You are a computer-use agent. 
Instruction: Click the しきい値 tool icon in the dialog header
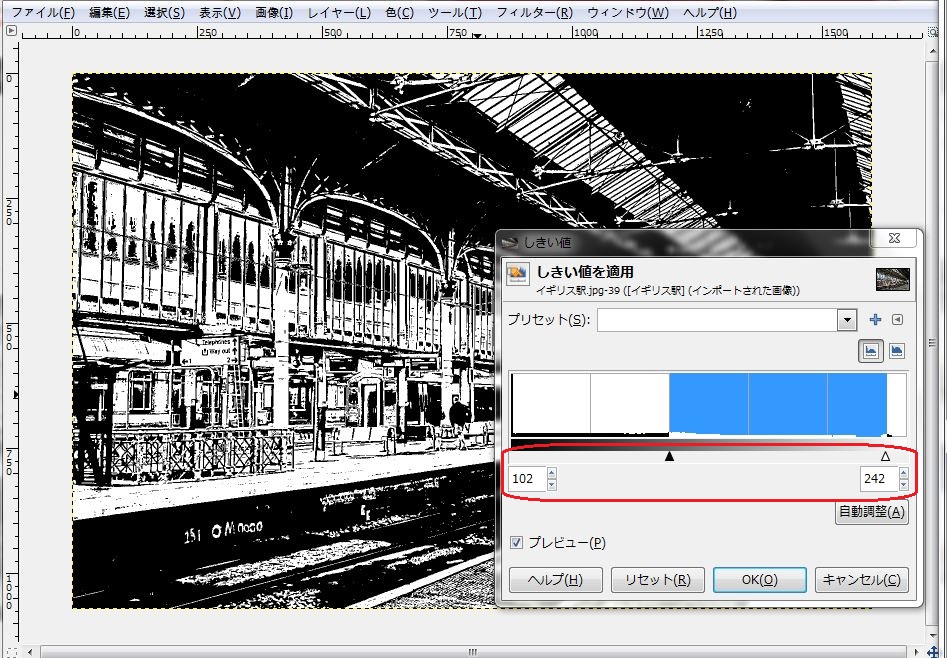518,274
